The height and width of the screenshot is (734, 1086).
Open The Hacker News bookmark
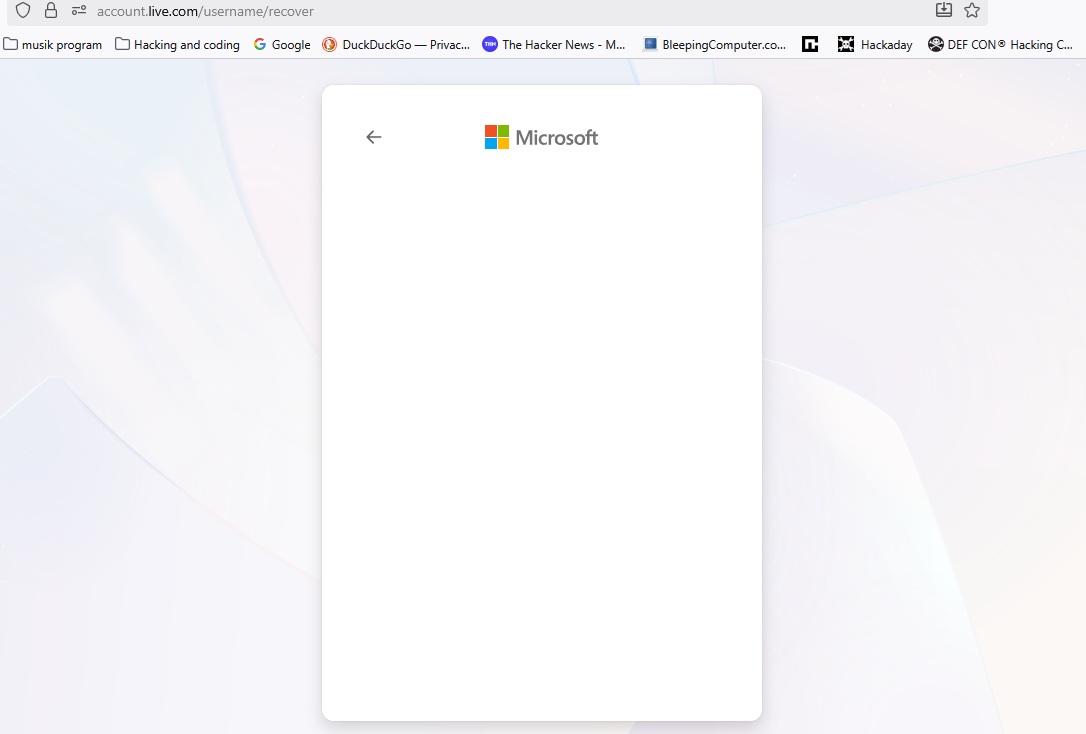554,44
